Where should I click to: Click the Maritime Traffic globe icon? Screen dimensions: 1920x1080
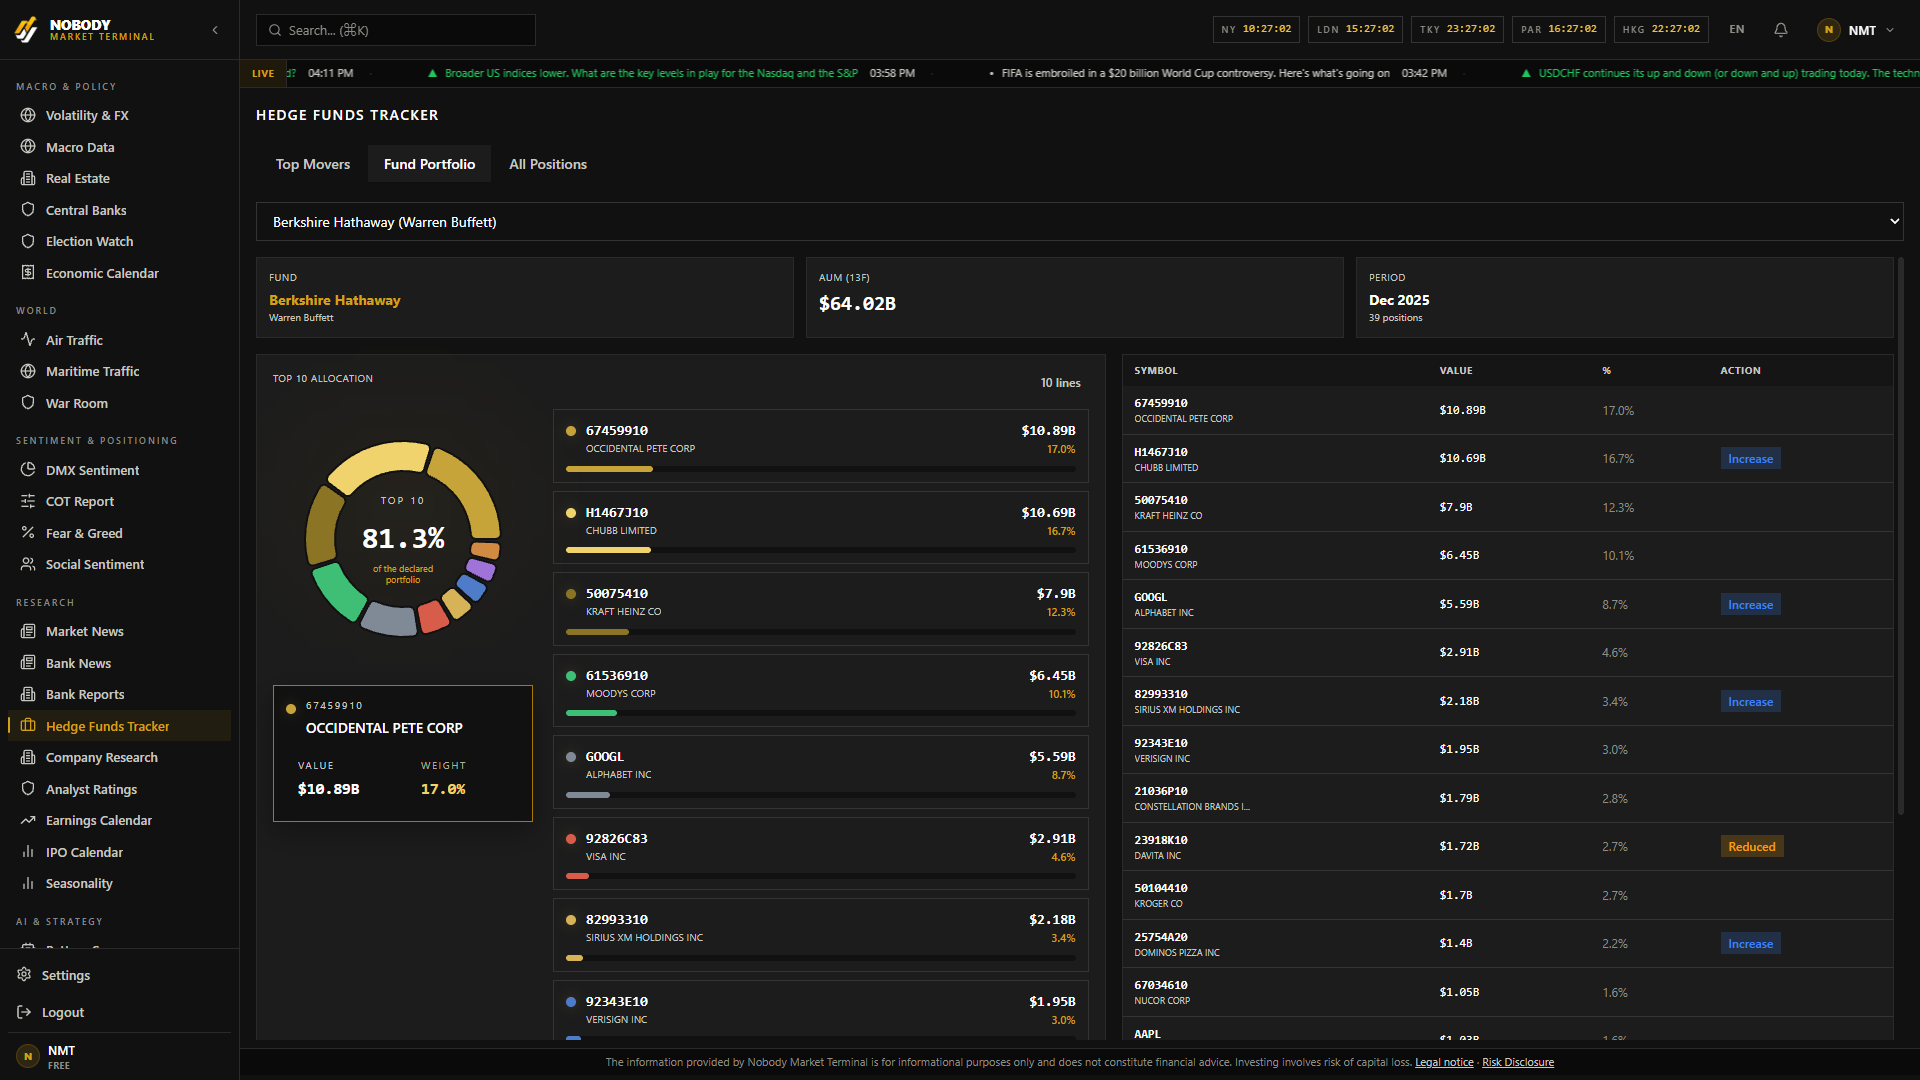pos(28,371)
